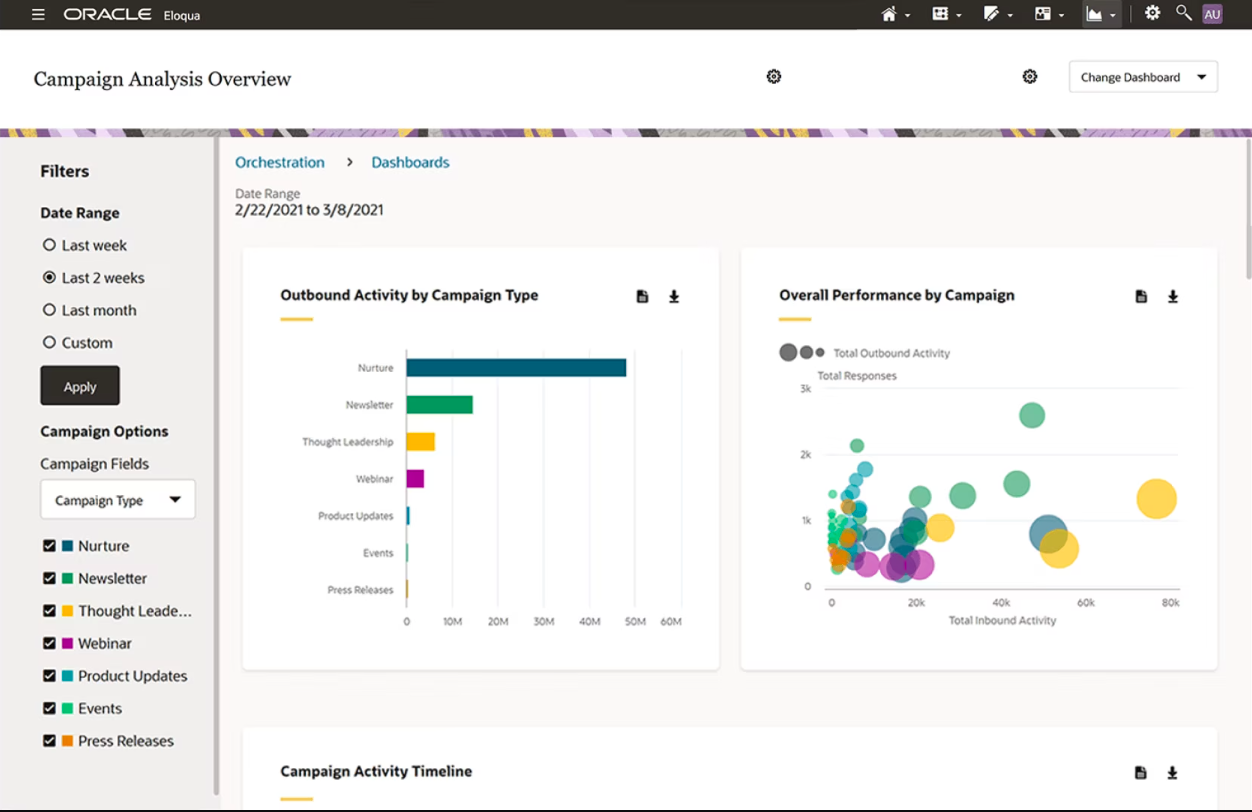Viewport: 1252px width, 812px height.
Task: Expand the analytics chart menu in top bar
Action: coord(1101,14)
